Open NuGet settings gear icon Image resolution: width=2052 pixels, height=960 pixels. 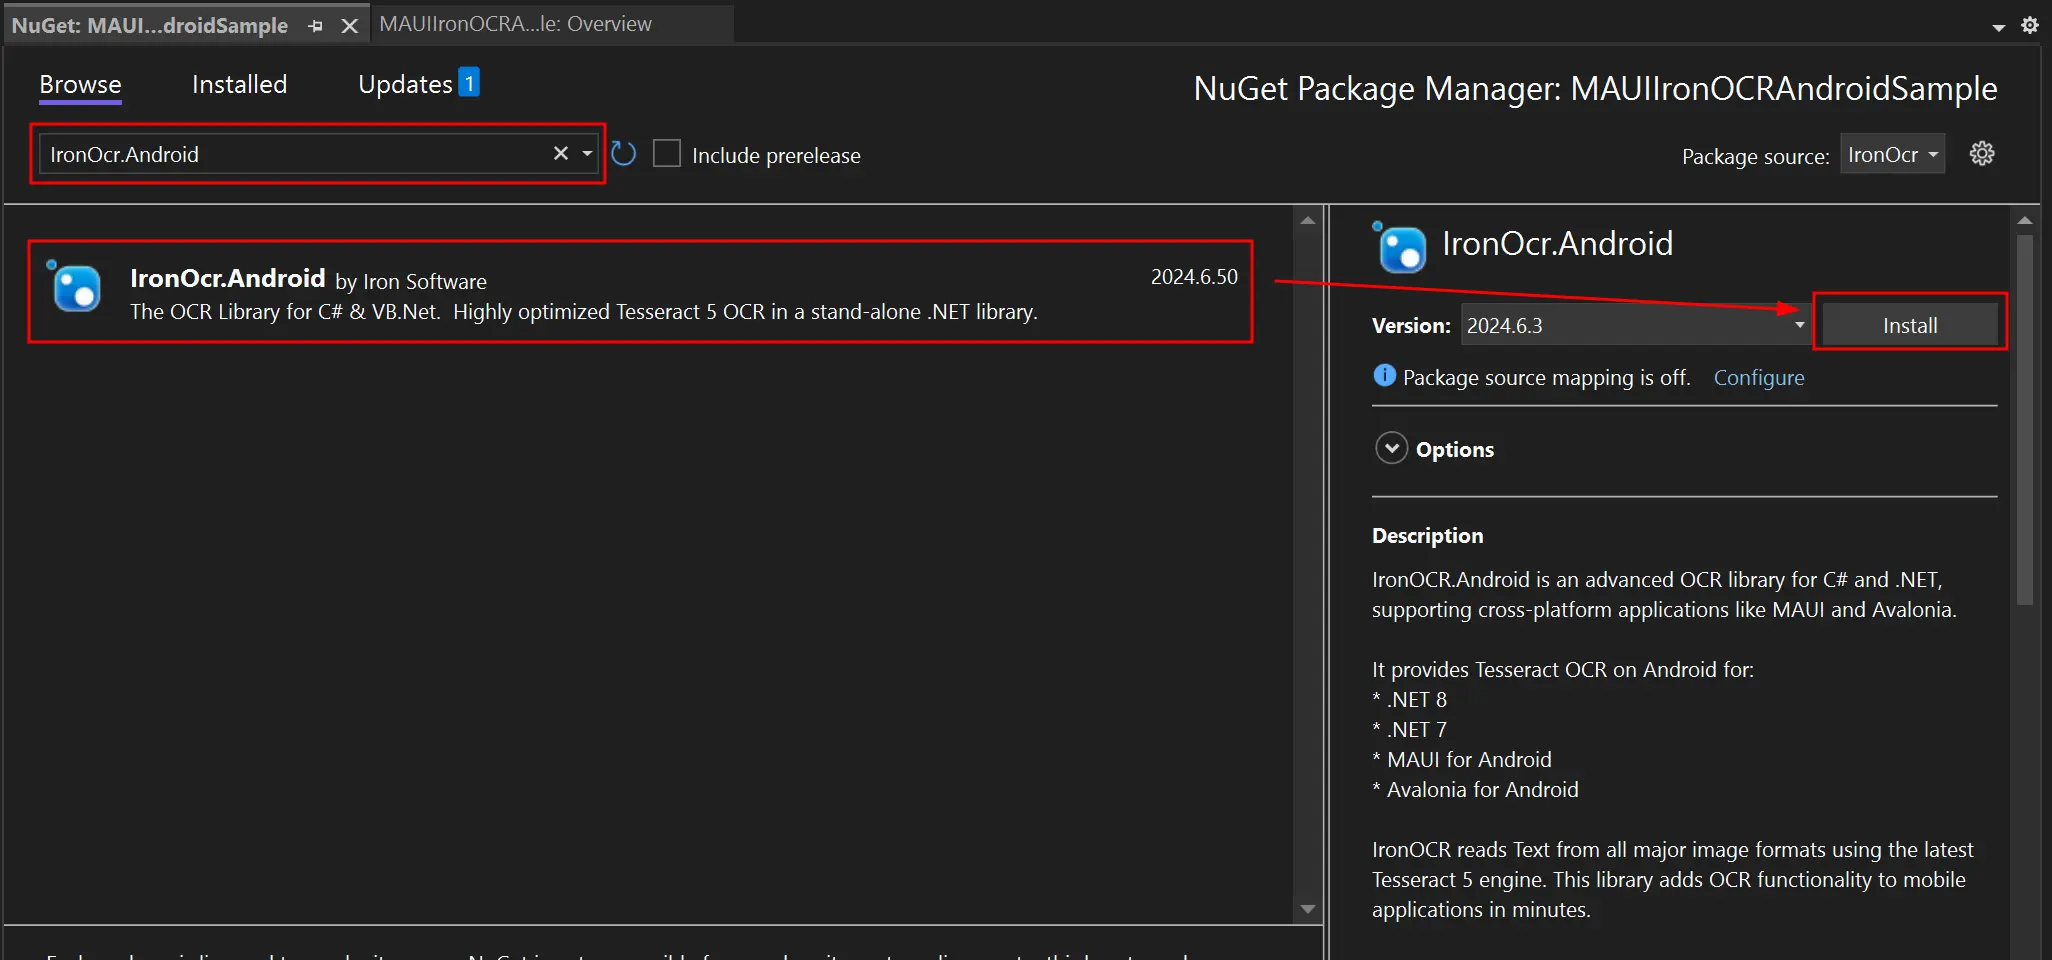coord(1981,154)
